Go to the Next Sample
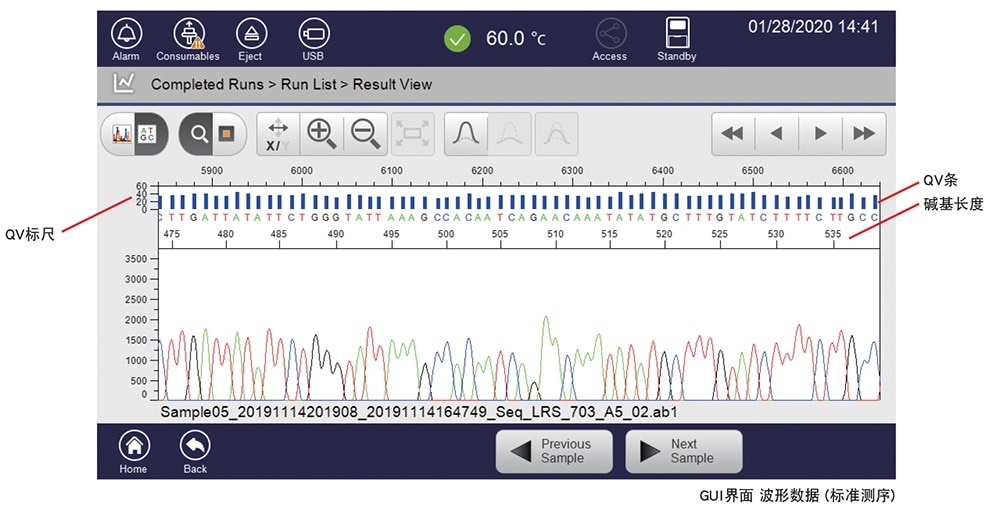 pos(684,452)
